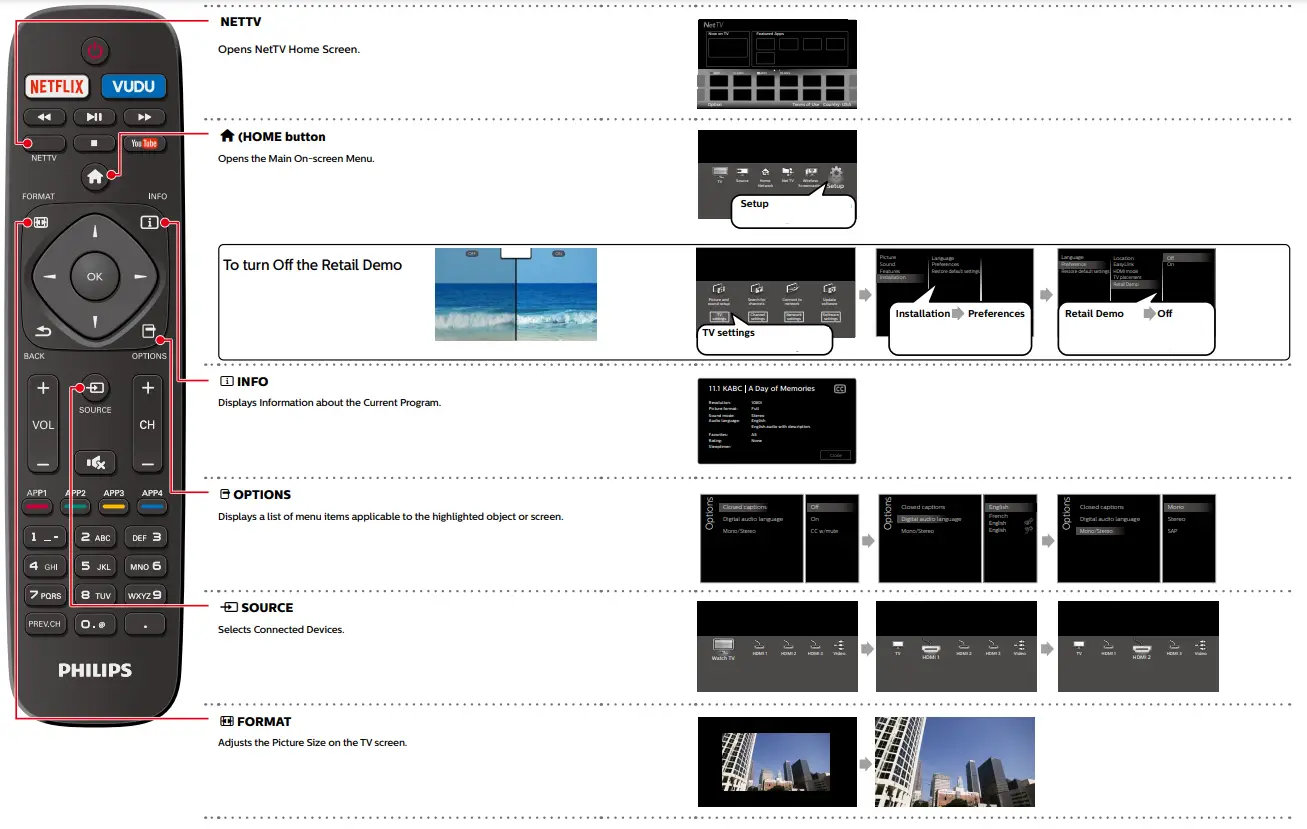This screenshot has width=1307, height=829.
Task: Click the 8 TUV key on the remote
Action: (x=95, y=596)
